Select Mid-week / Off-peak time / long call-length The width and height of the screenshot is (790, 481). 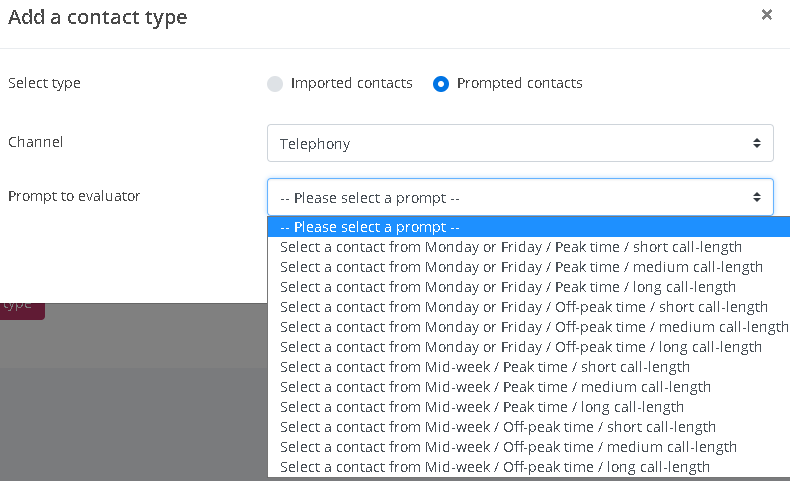(495, 467)
